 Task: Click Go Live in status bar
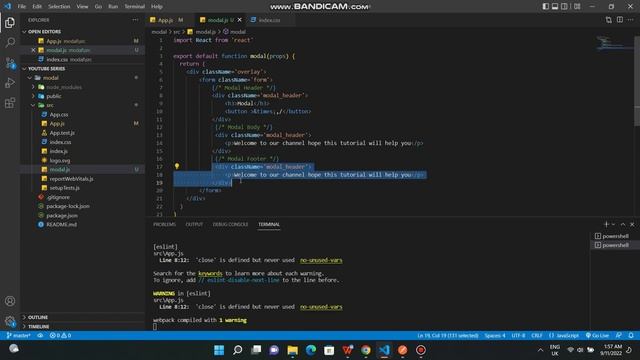[x=597, y=336]
